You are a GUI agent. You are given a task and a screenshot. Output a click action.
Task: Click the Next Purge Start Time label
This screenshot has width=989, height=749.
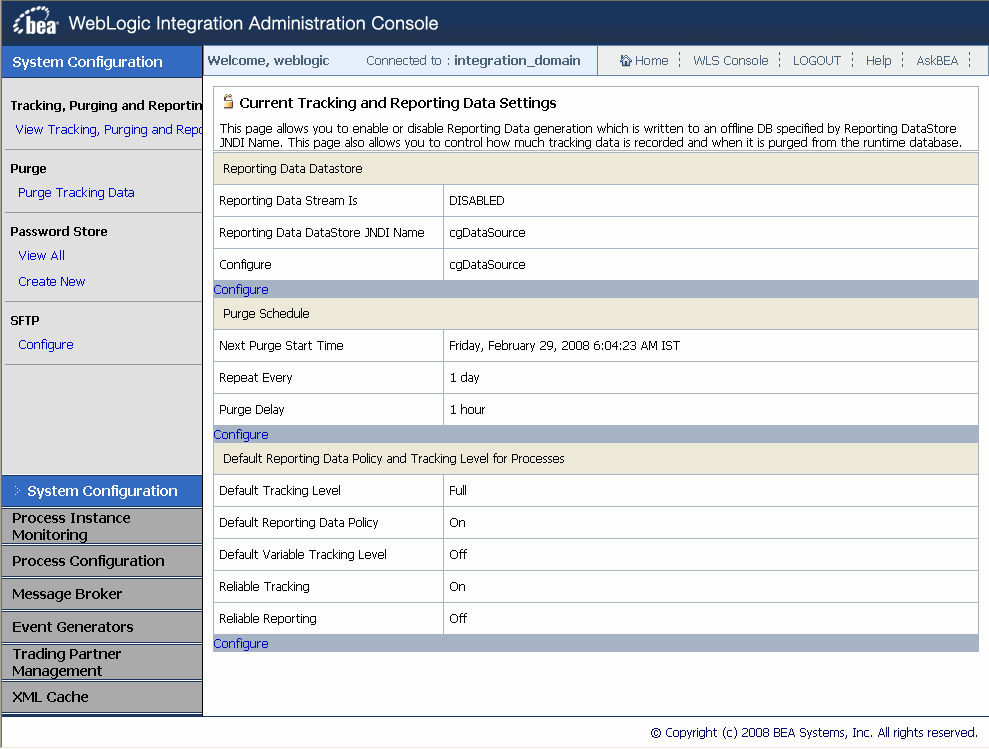(x=281, y=346)
